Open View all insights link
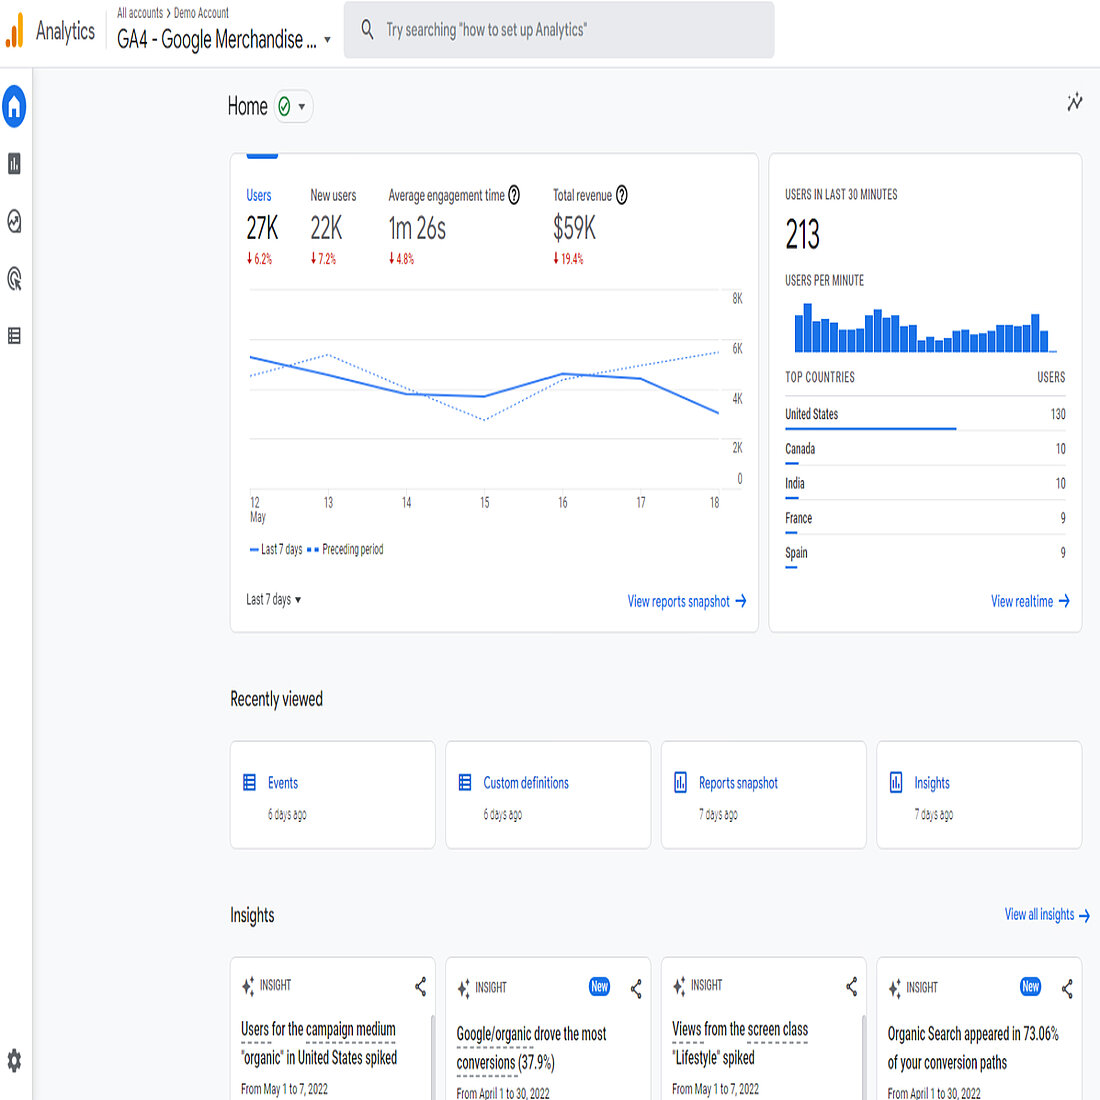This screenshot has width=1100, height=1100. 1046,914
